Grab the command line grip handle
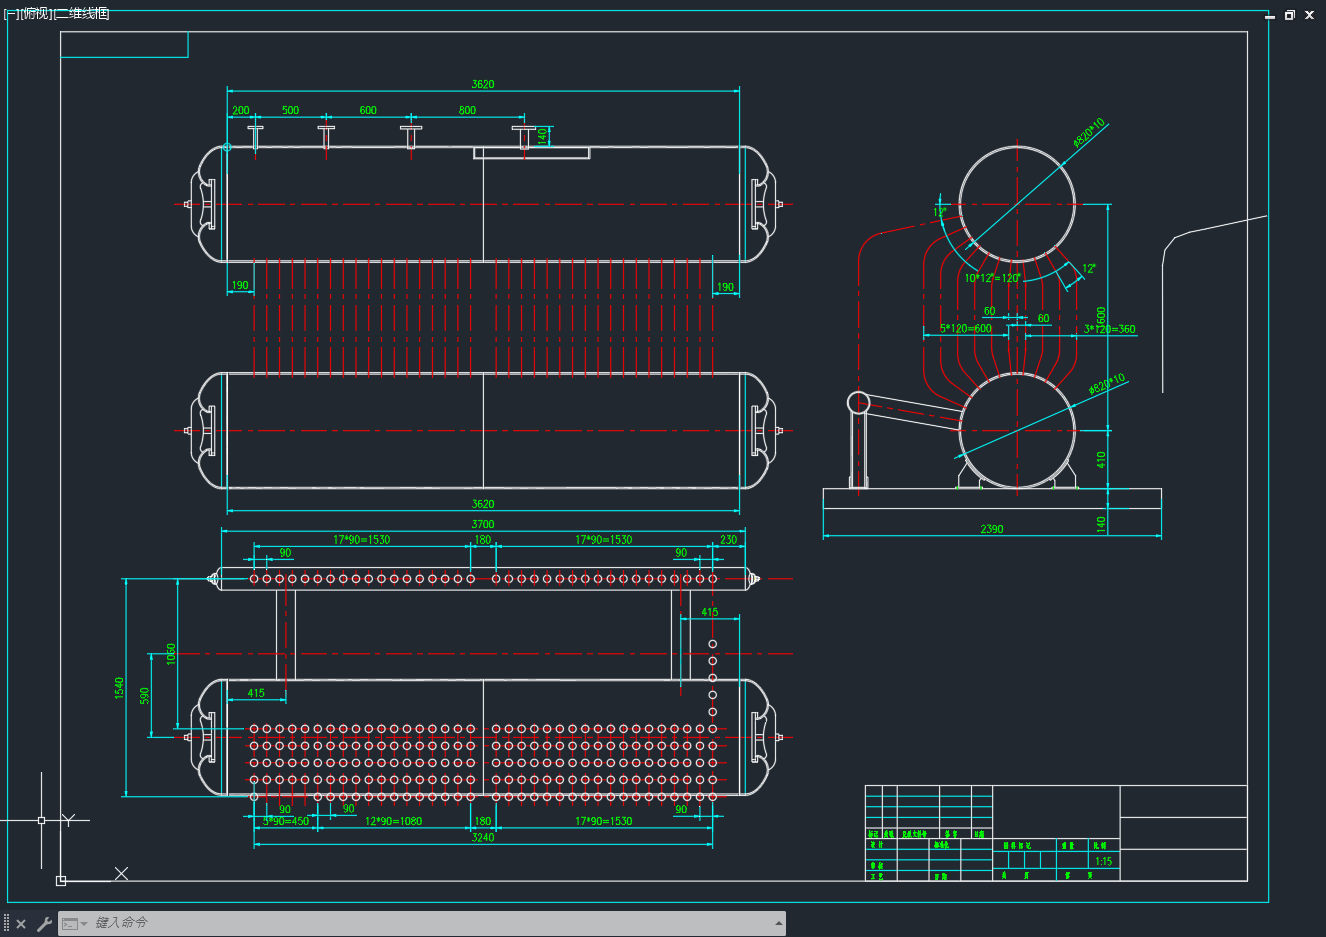Screen dimensions: 1326x937 coord(6,923)
